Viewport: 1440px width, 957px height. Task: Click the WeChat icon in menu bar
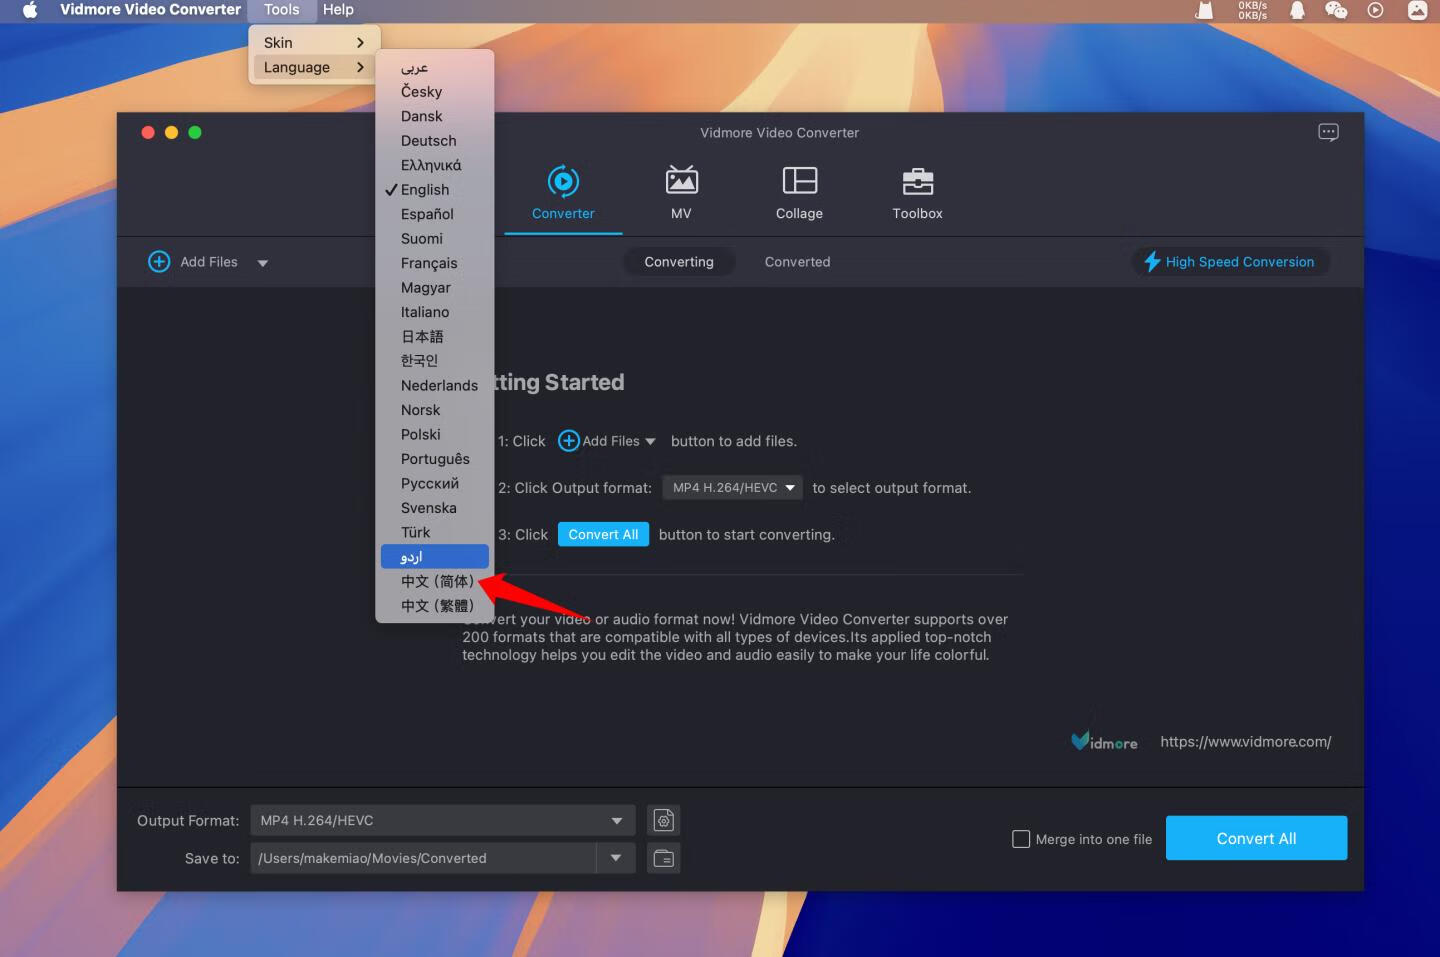tap(1336, 10)
